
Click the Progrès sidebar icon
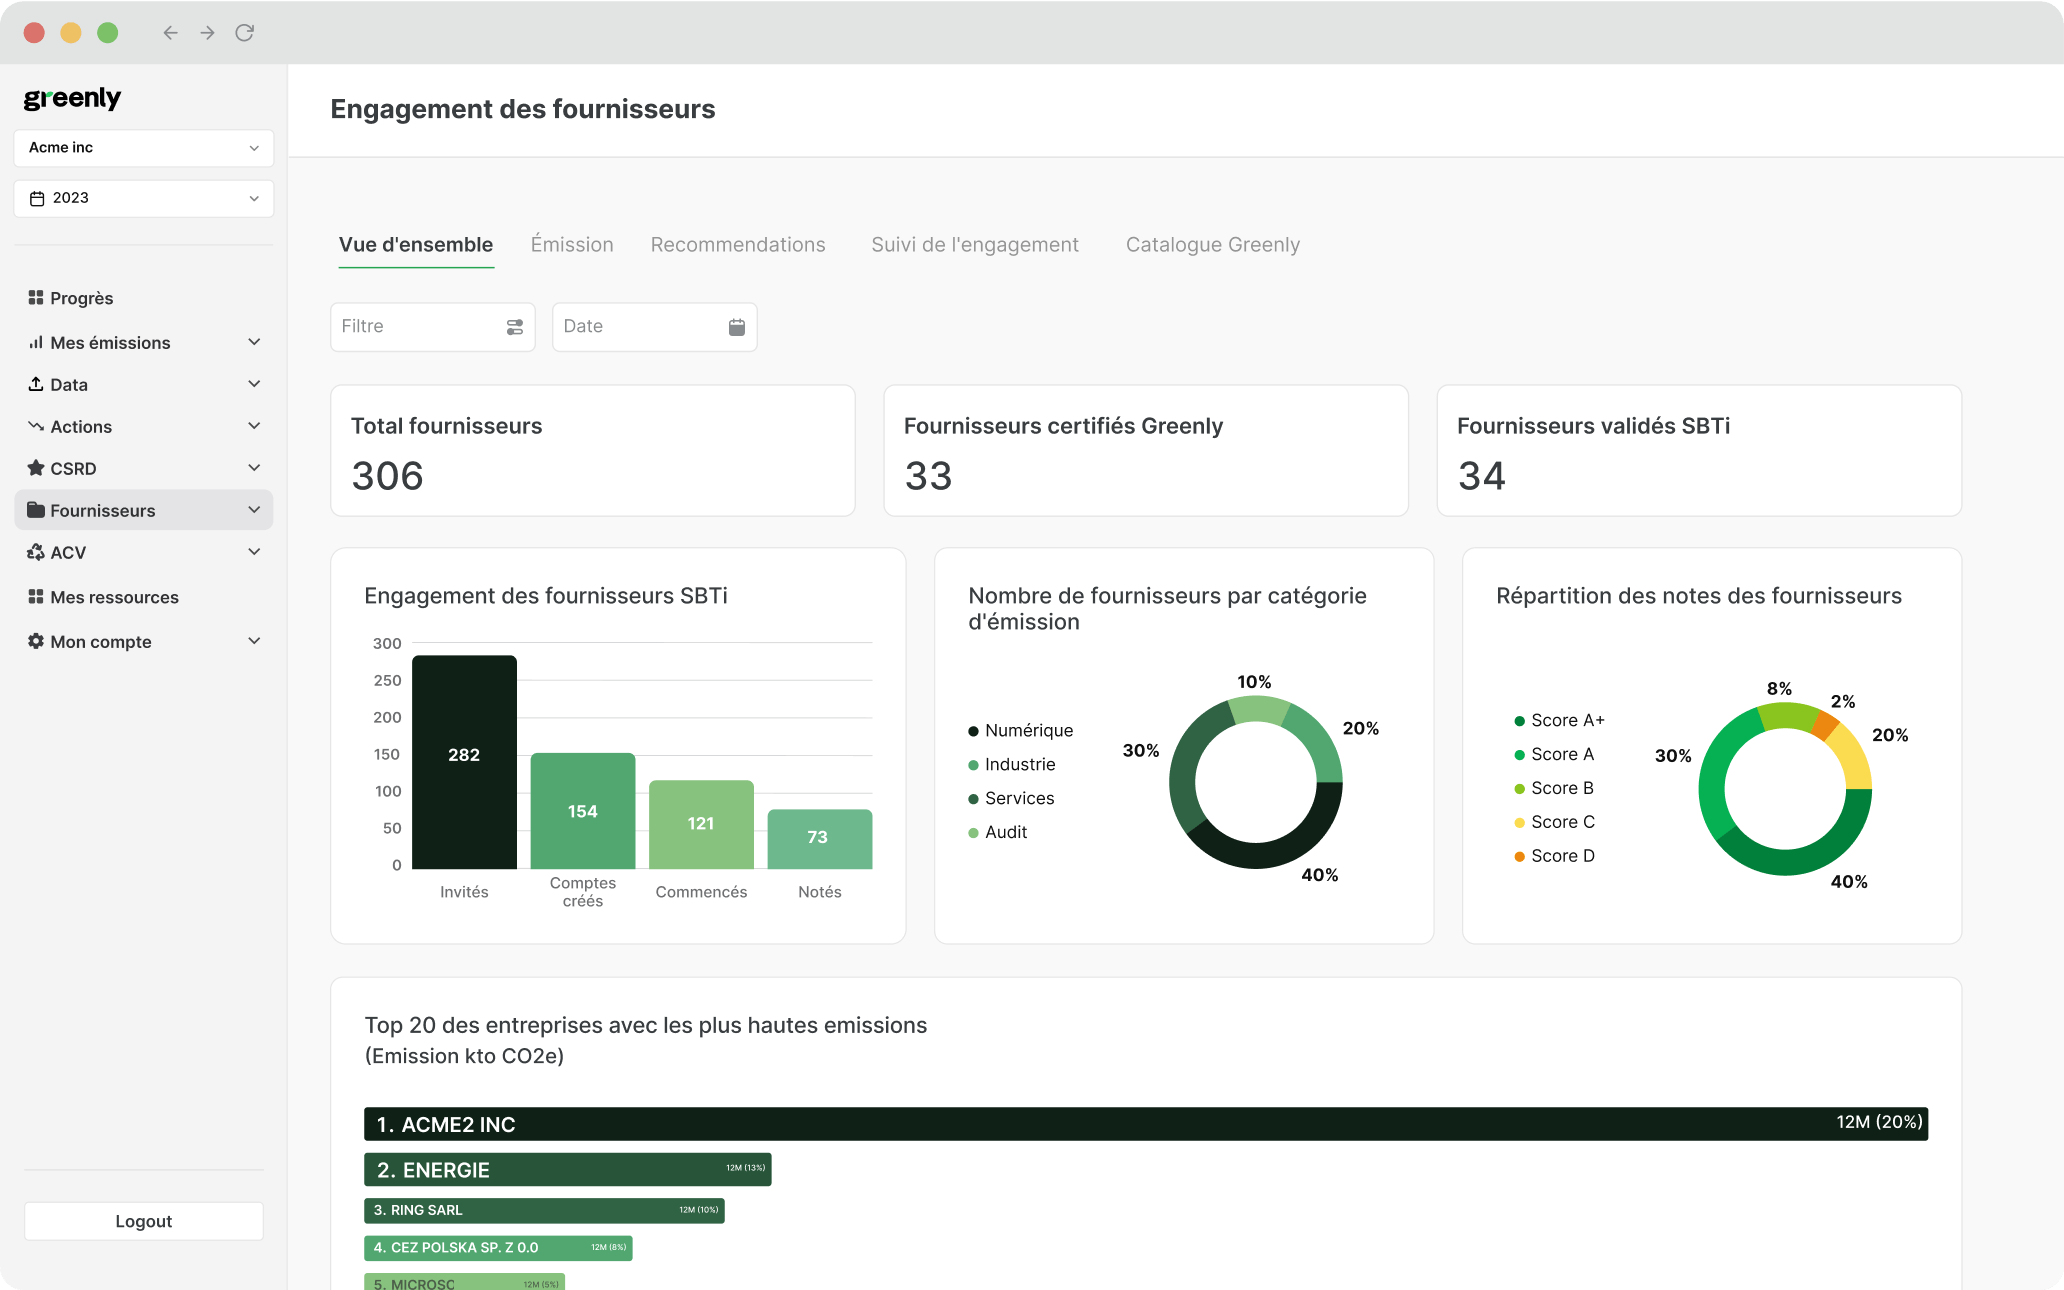[x=36, y=297]
